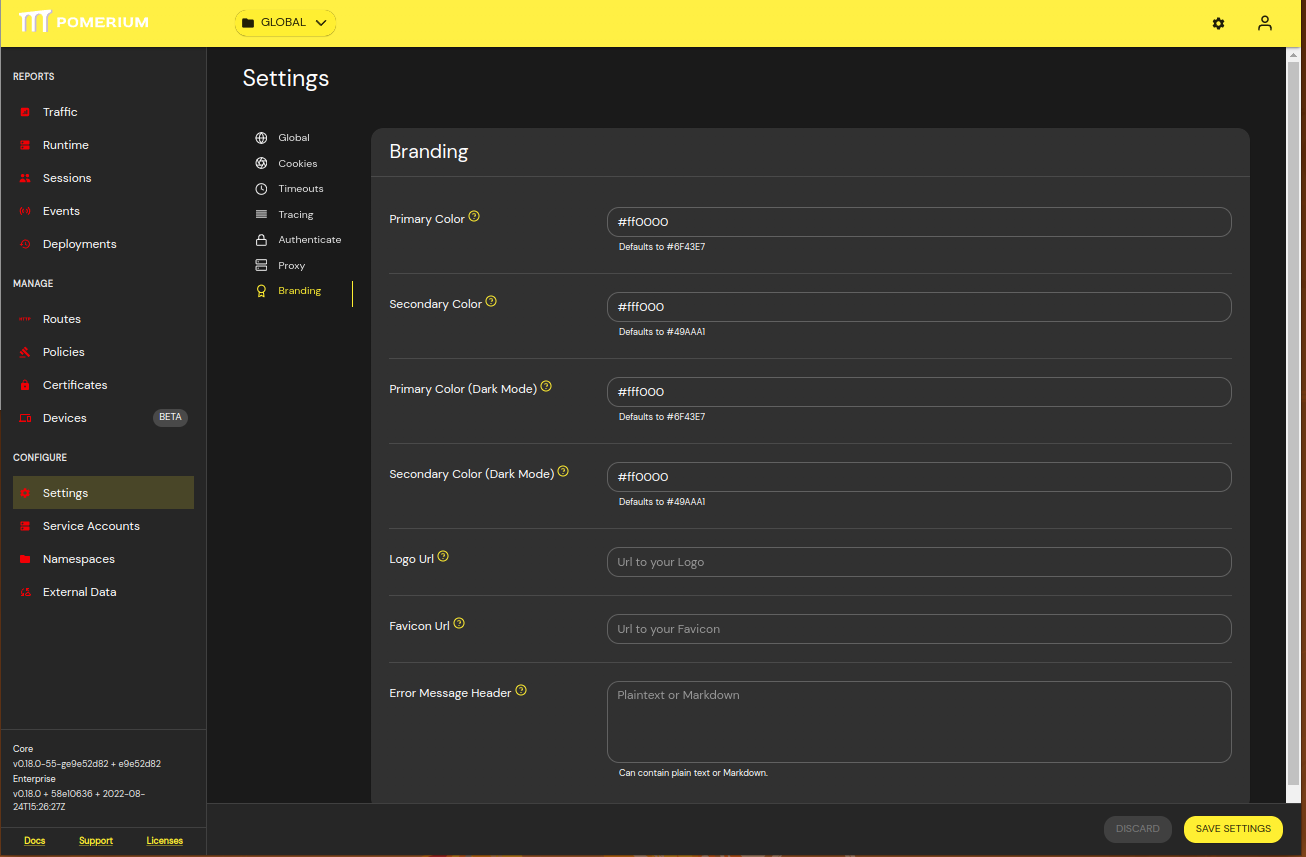This screenshot has width=1306, height=857.
Task: Click the Secondary Color input field
Action: pyautogui.click(x=918, y=306)
